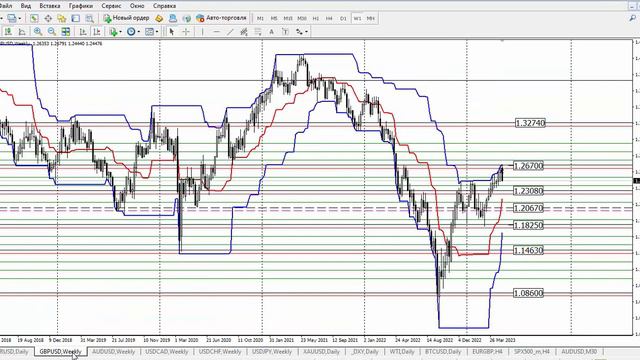The height and width of the screenshot is (360, 640).
Task: Select the arrow cursor tool
Action: [x=172, y=32]
